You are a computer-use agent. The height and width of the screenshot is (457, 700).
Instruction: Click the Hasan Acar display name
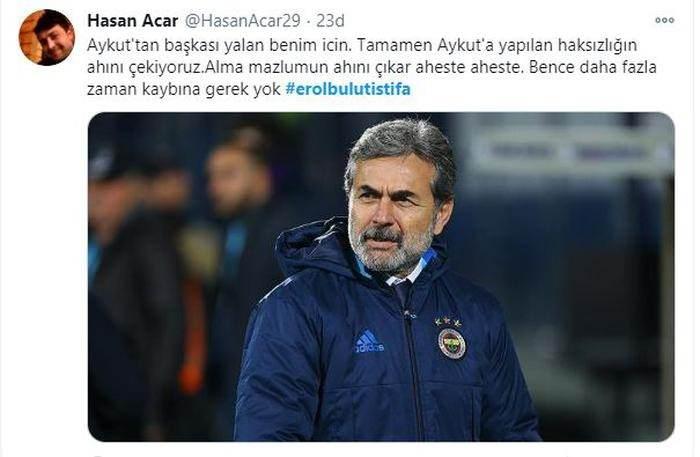[133, 21]
